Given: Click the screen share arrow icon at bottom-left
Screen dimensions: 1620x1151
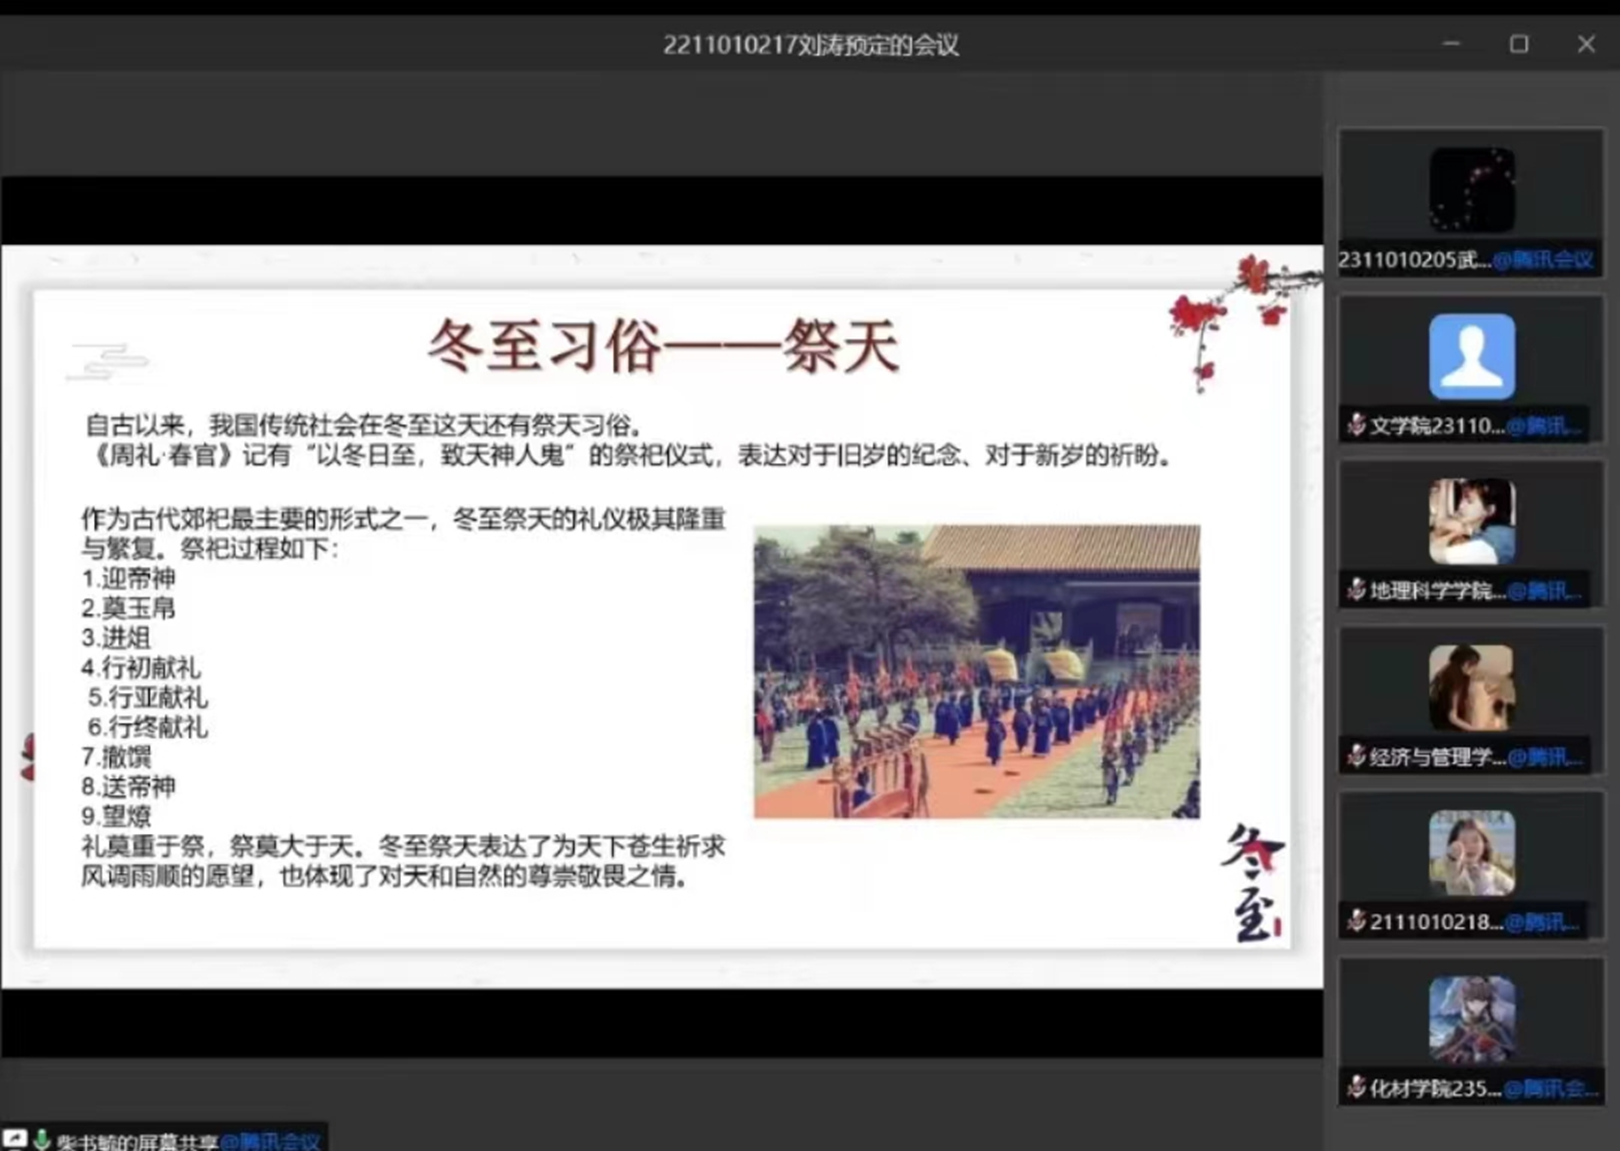Looking at the screenshot, I should click(x=15, y=1139).
